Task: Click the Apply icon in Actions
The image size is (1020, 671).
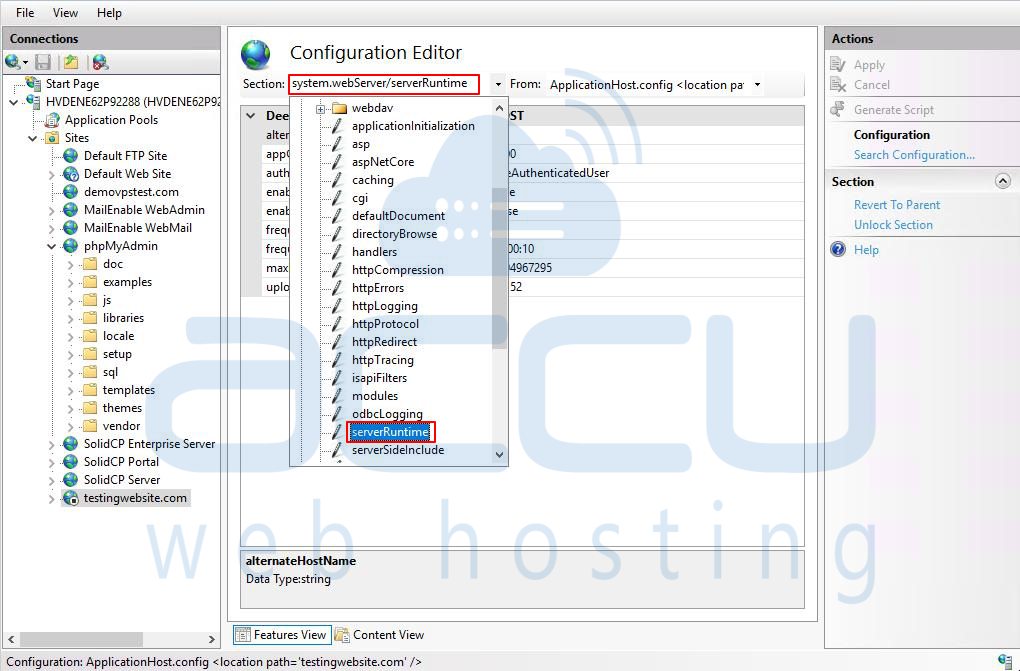Action: [838, 64]
